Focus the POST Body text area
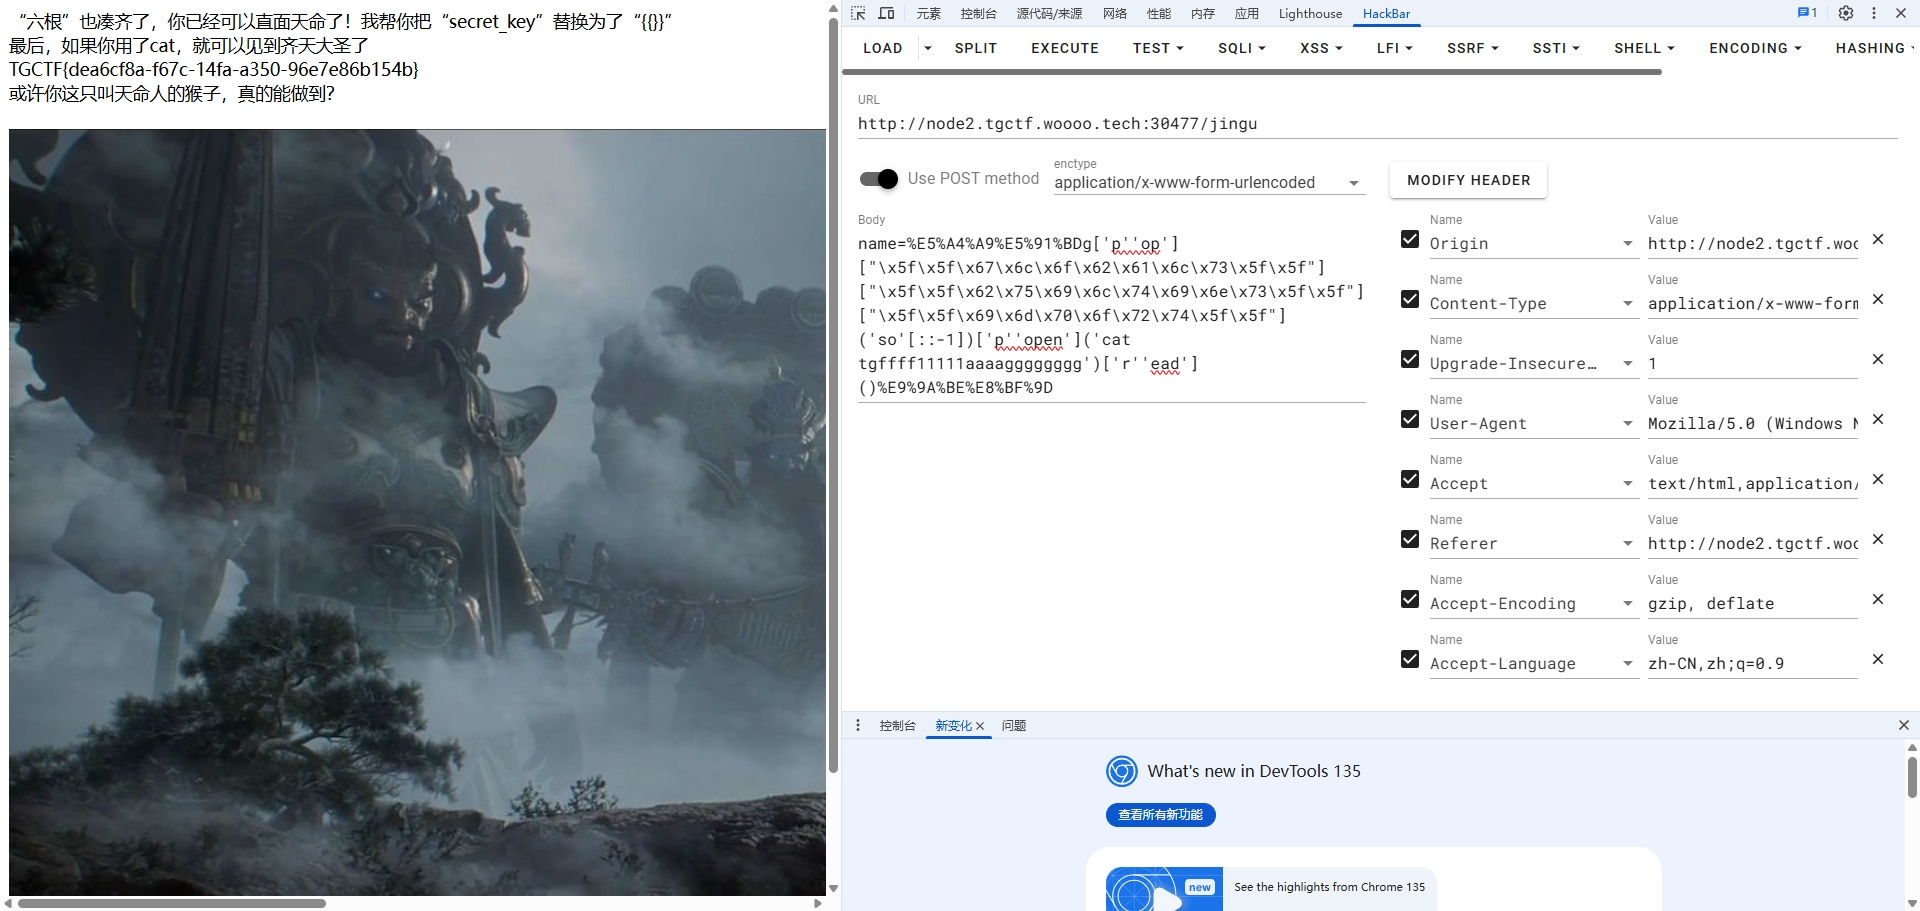 tap(1111, 316)
